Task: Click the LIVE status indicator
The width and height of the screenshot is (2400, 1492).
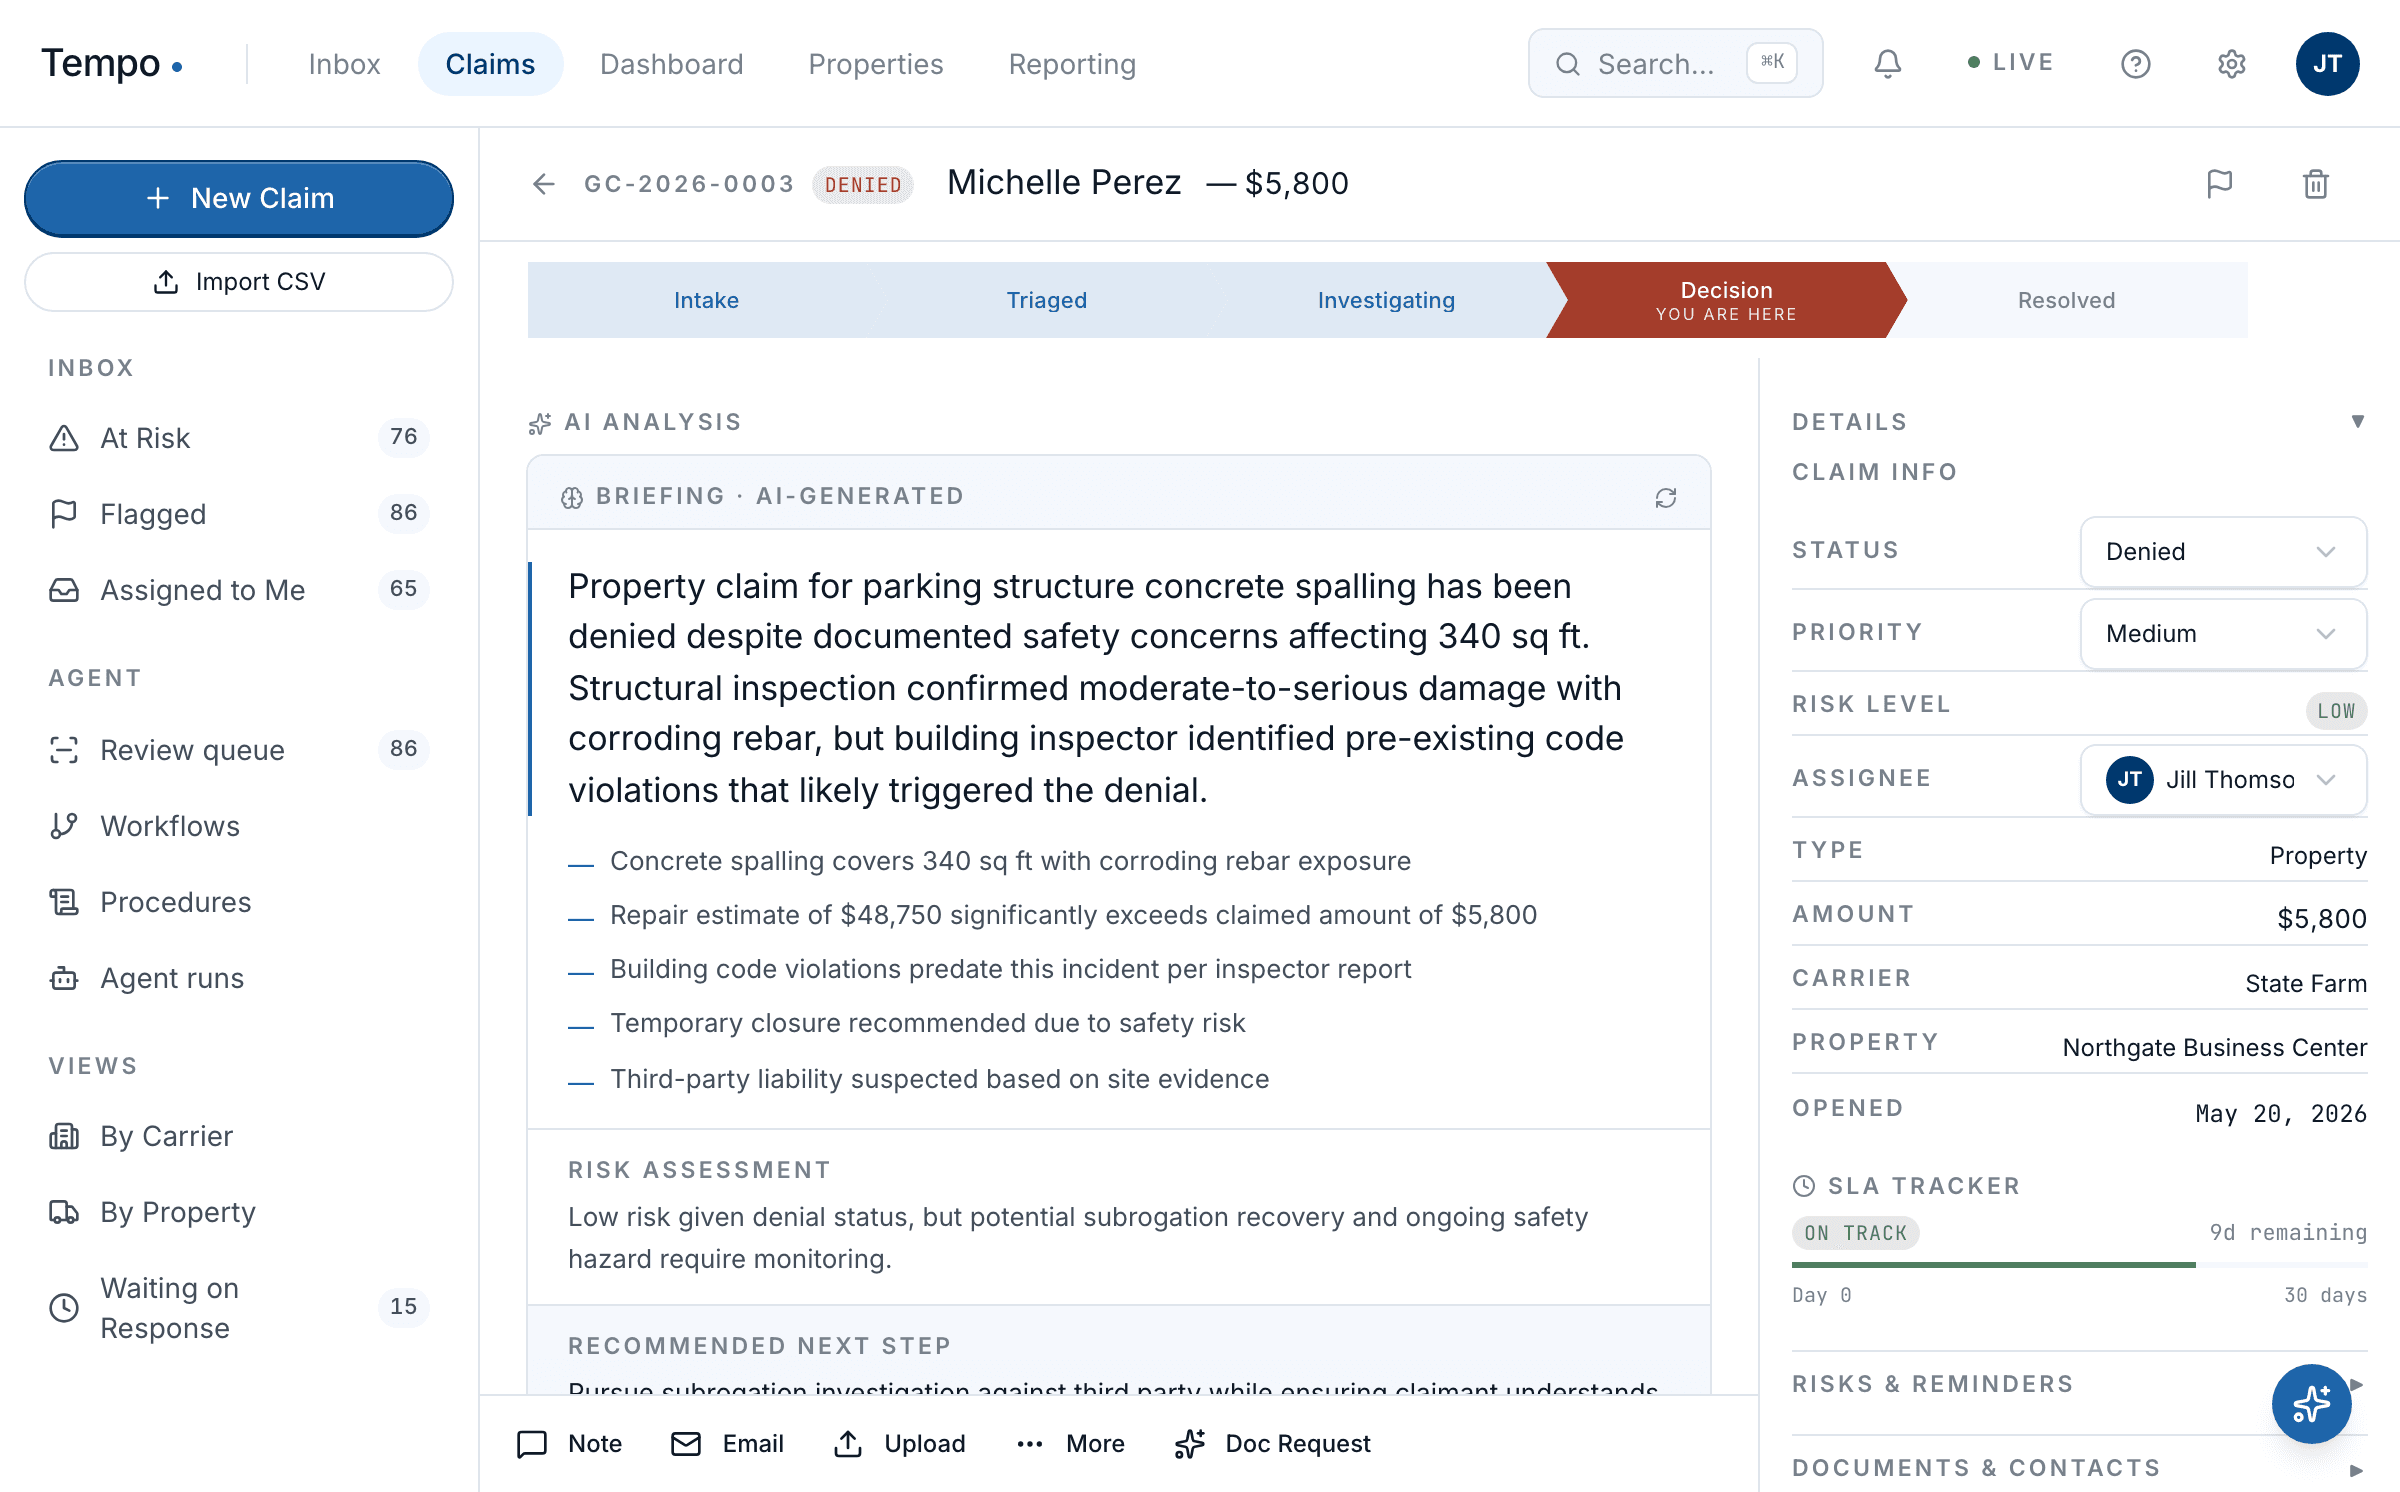Action: (2010, 62)
